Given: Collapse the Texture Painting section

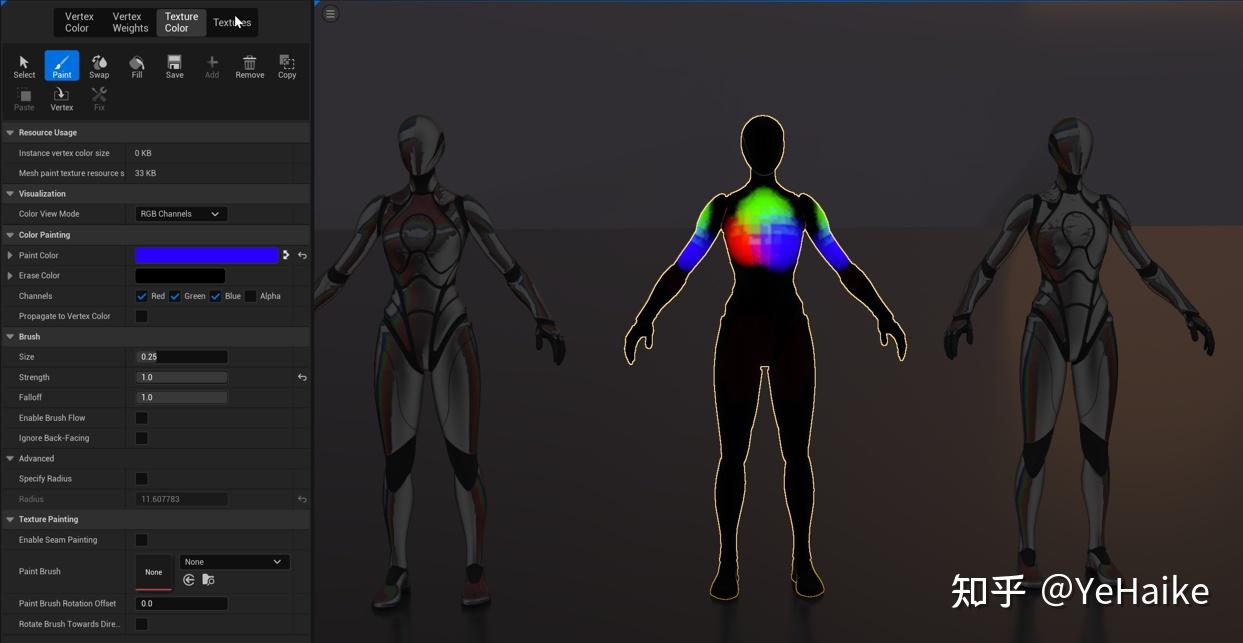Looking at the screenshot, I should (10, 520).
